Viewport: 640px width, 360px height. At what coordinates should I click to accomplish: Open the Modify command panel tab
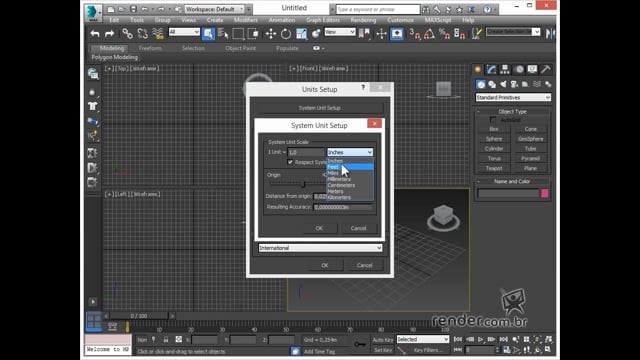491,69
